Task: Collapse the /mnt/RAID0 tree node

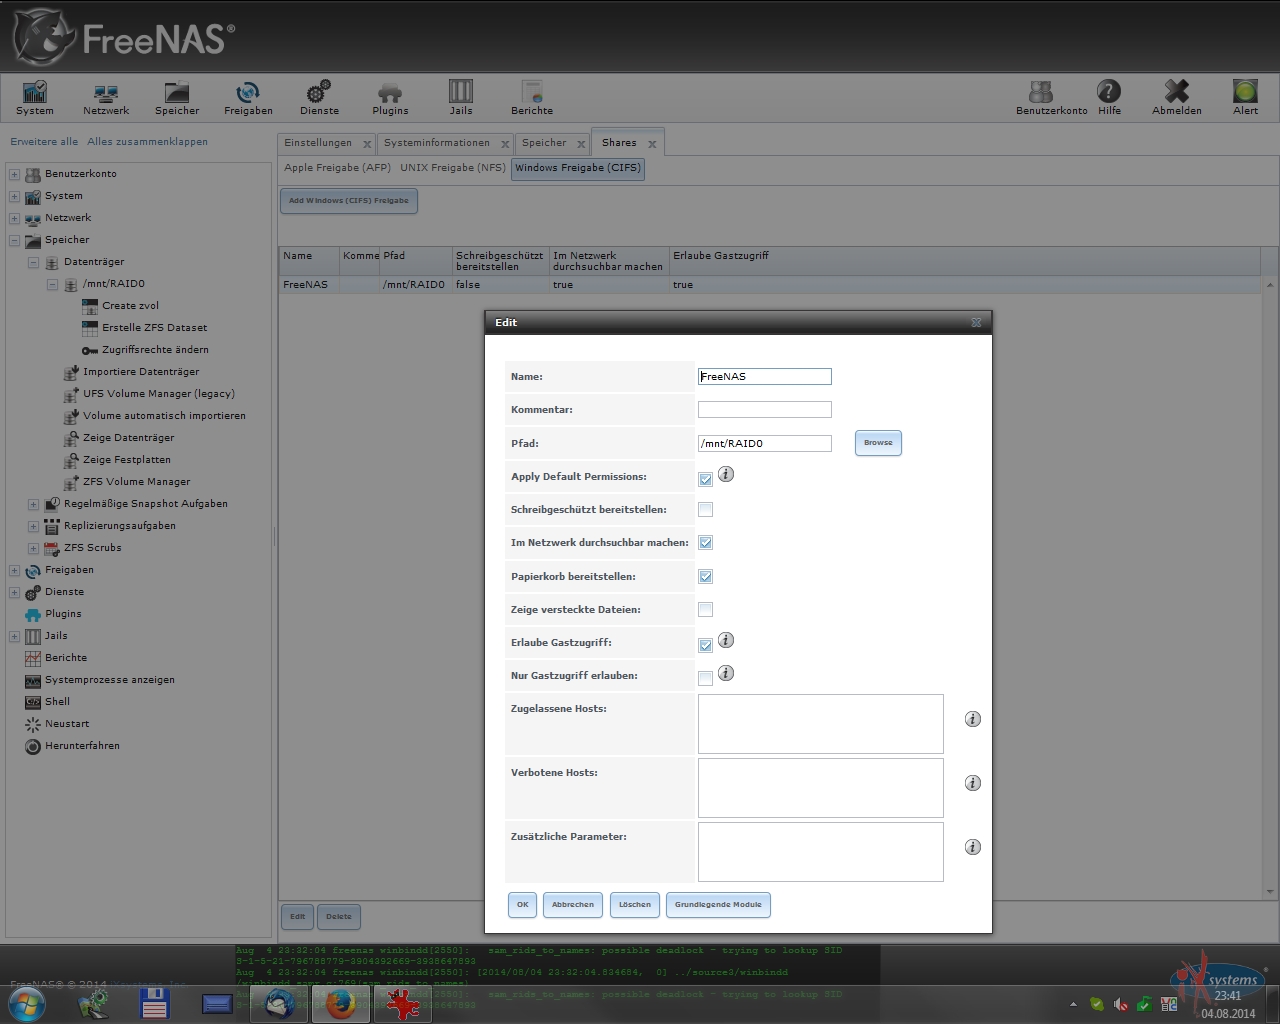Action: click(52, 284)
